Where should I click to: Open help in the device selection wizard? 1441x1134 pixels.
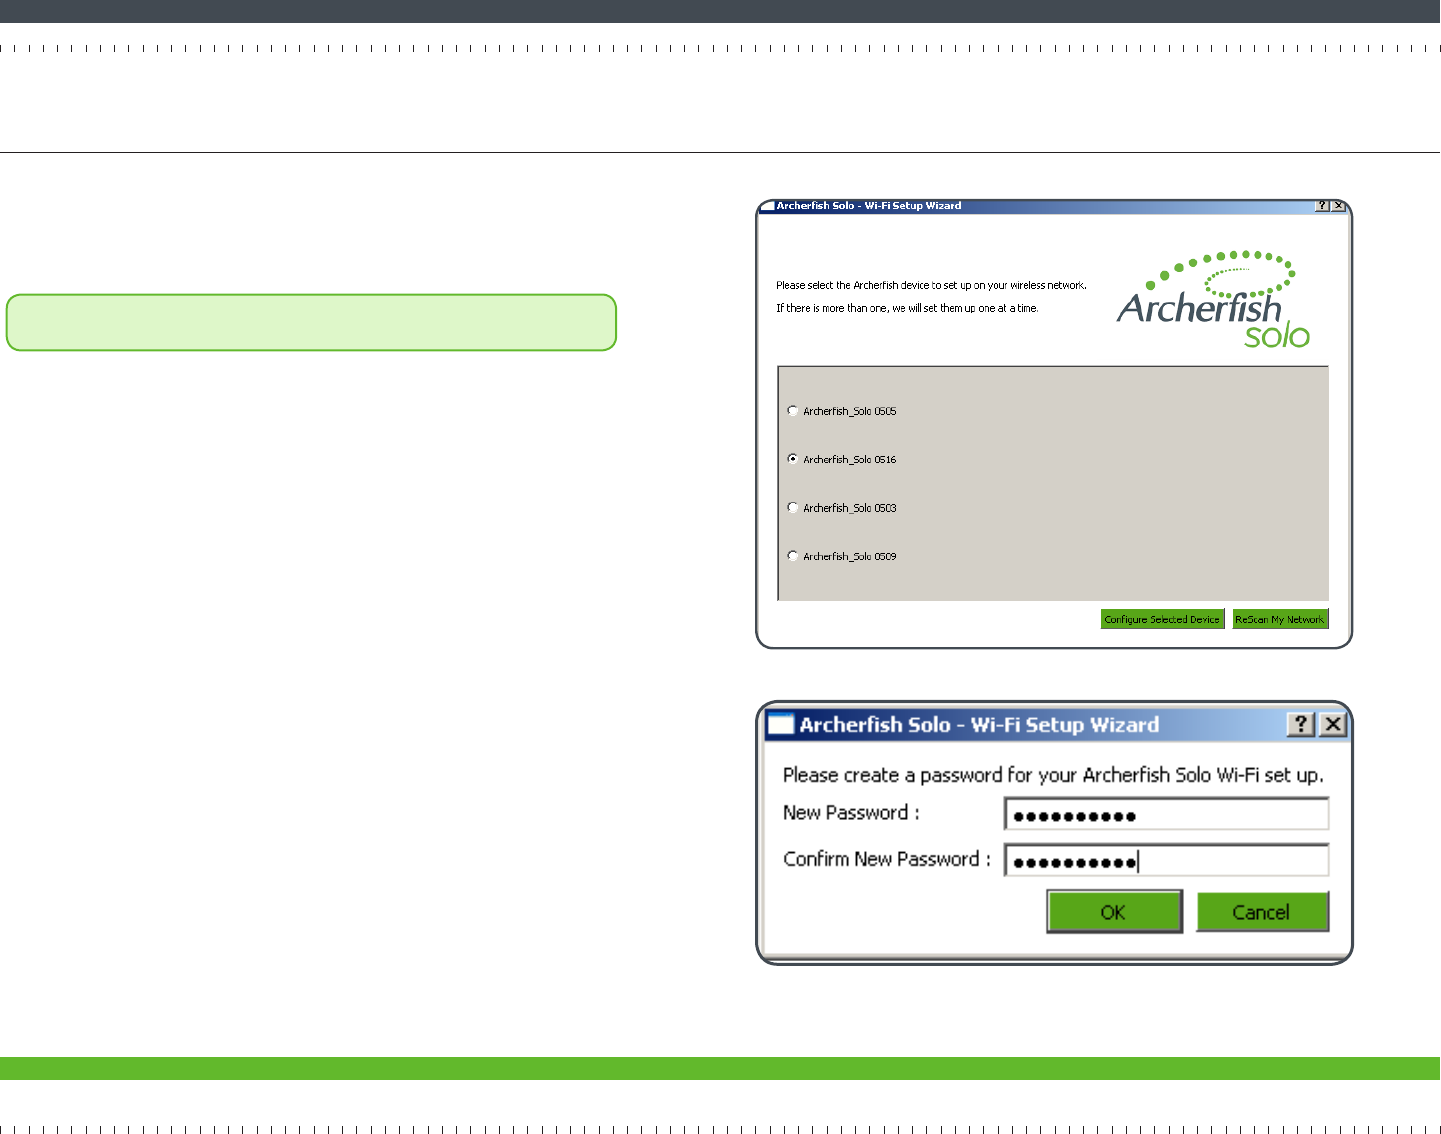coord(1322,206)
